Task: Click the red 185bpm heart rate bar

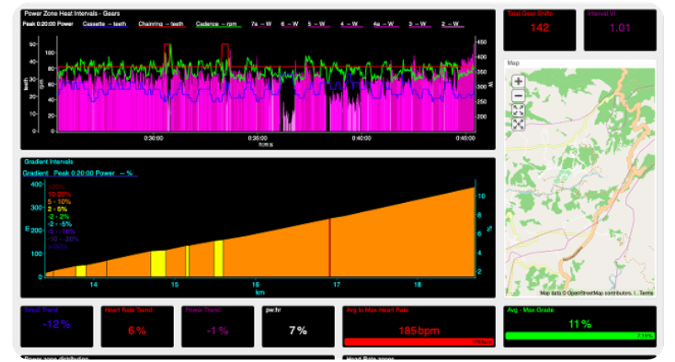Action: [x=419, y=342]
